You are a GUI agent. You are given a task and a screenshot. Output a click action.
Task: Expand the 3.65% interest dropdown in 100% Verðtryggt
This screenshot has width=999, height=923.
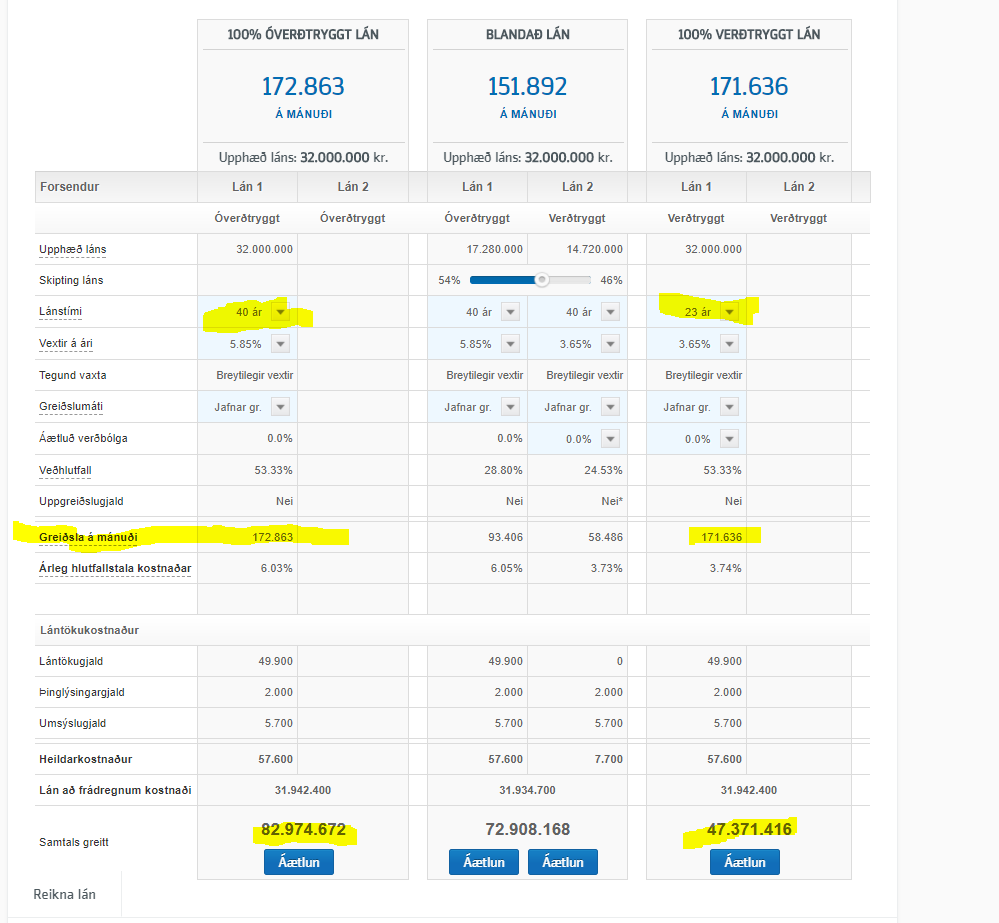(x=730, y=344)
